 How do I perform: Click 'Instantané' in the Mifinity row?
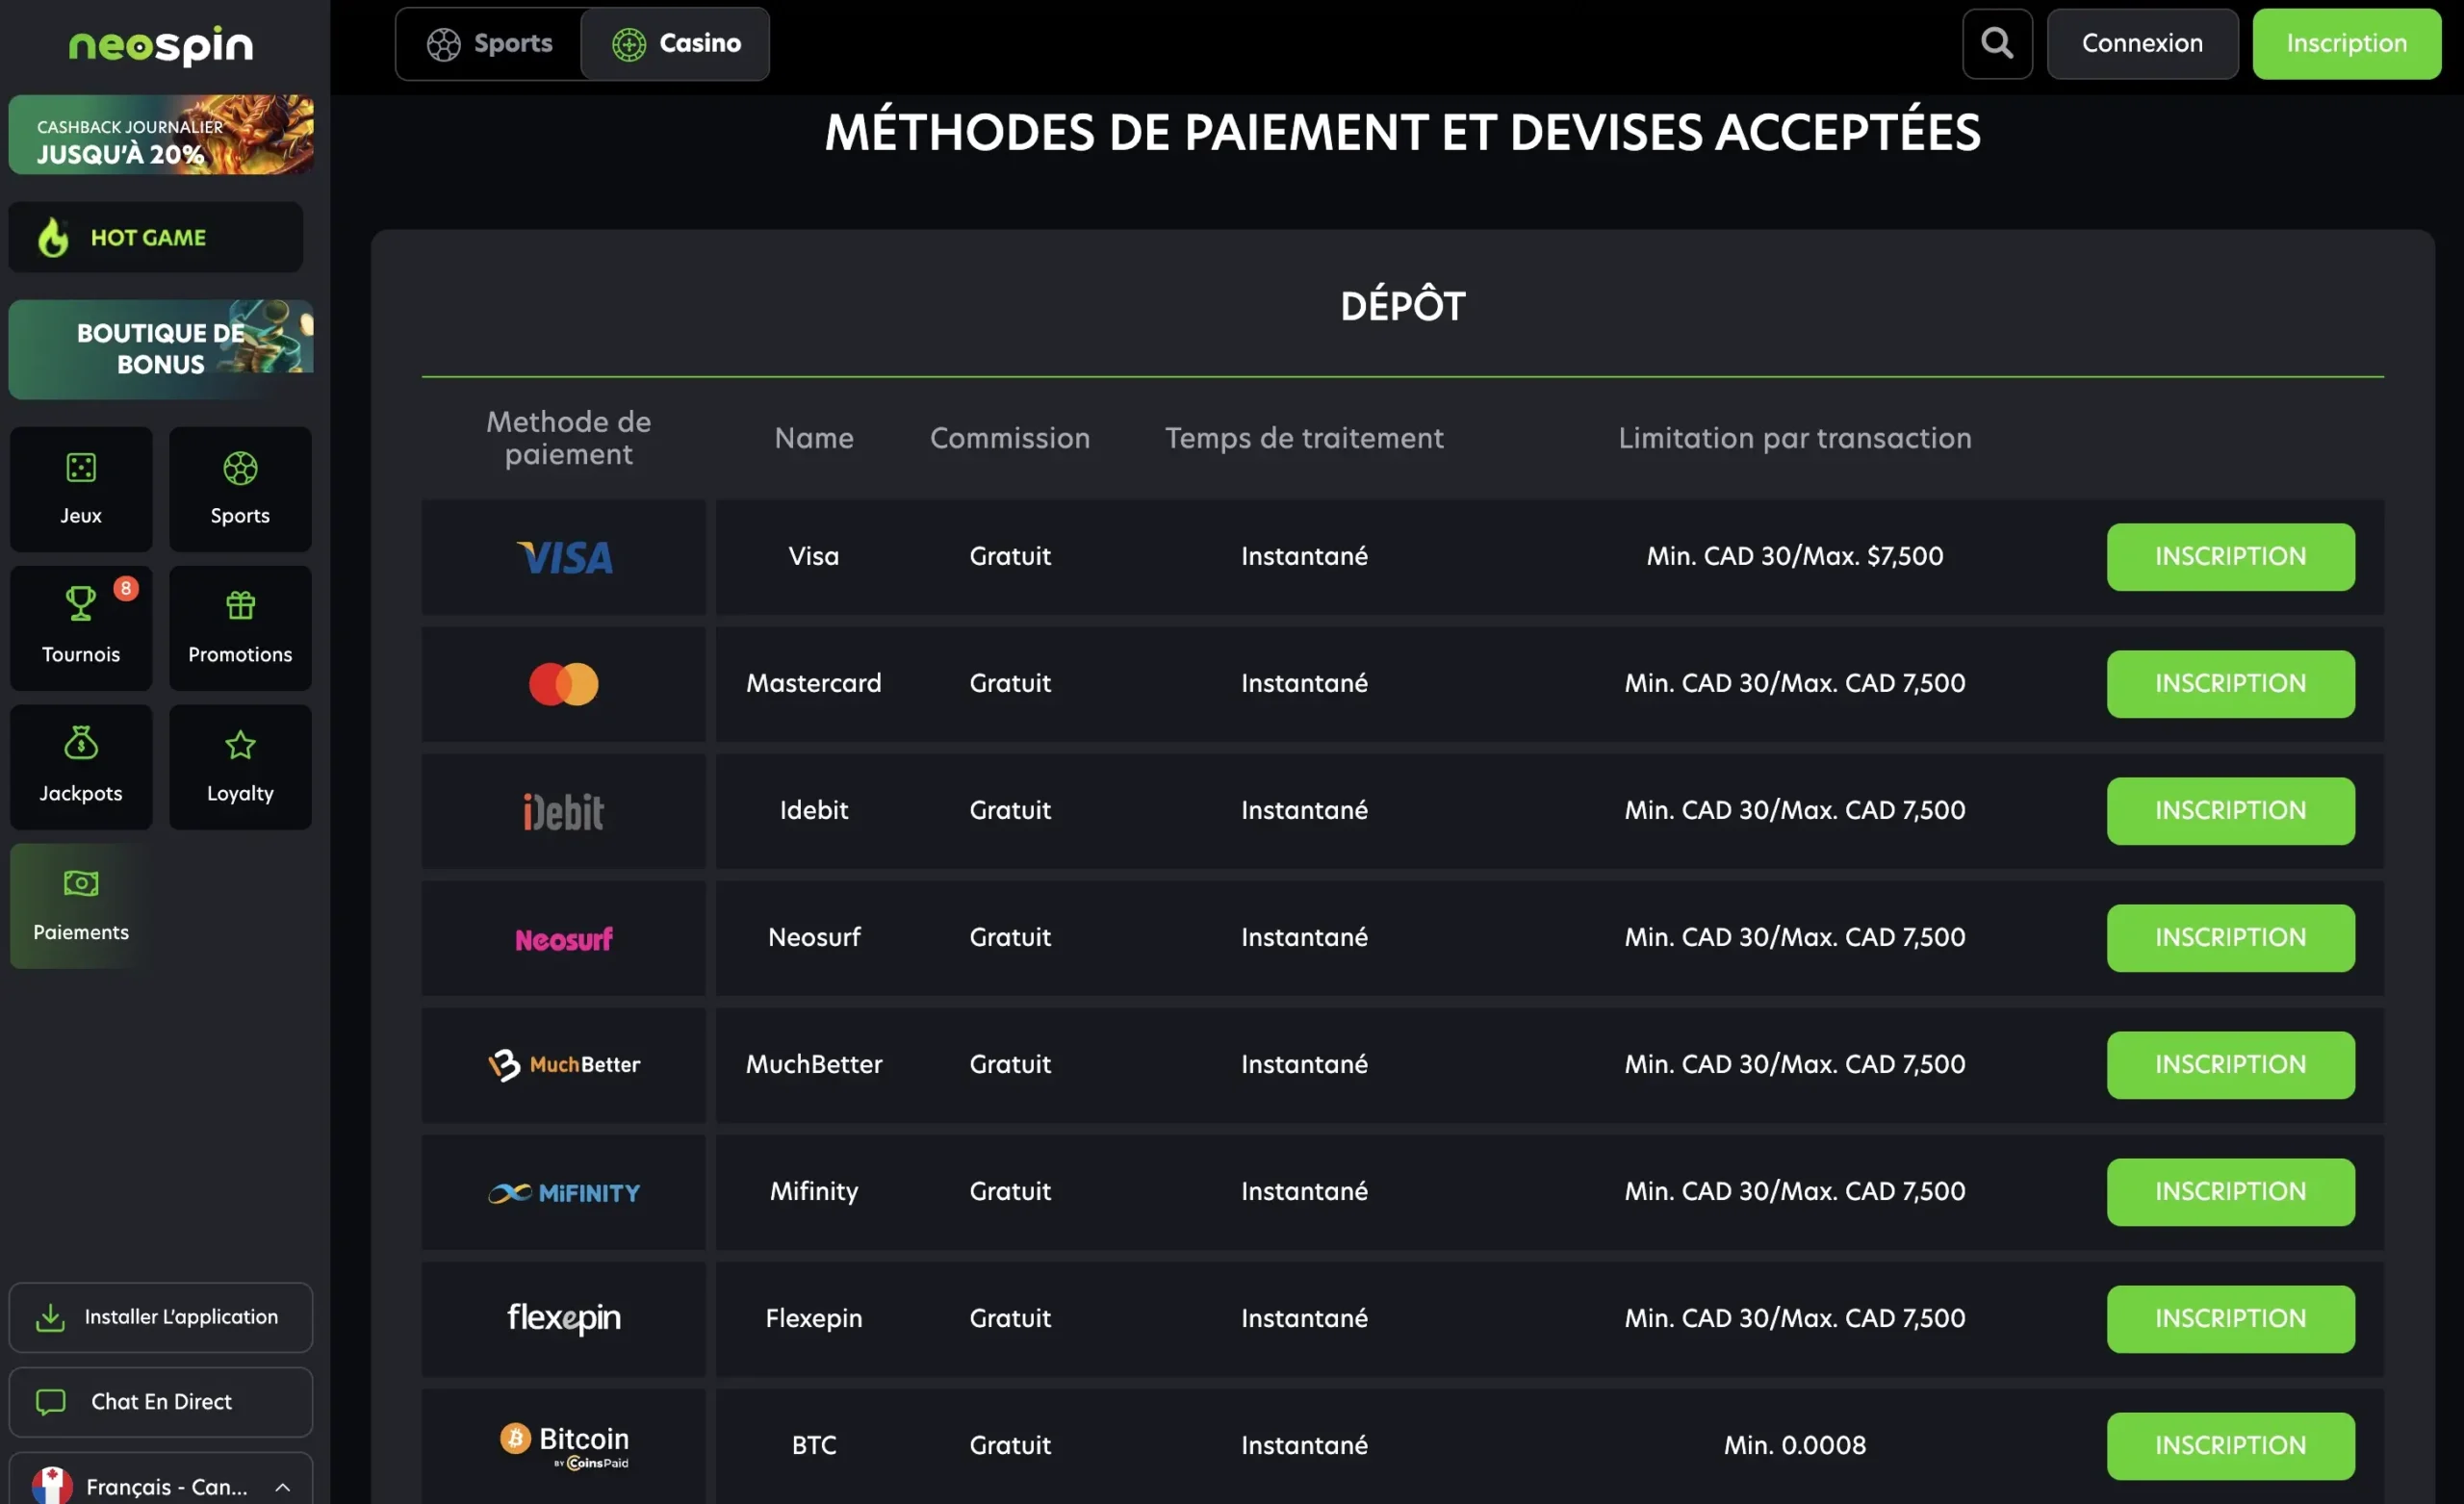[x=1304, y=1191]
